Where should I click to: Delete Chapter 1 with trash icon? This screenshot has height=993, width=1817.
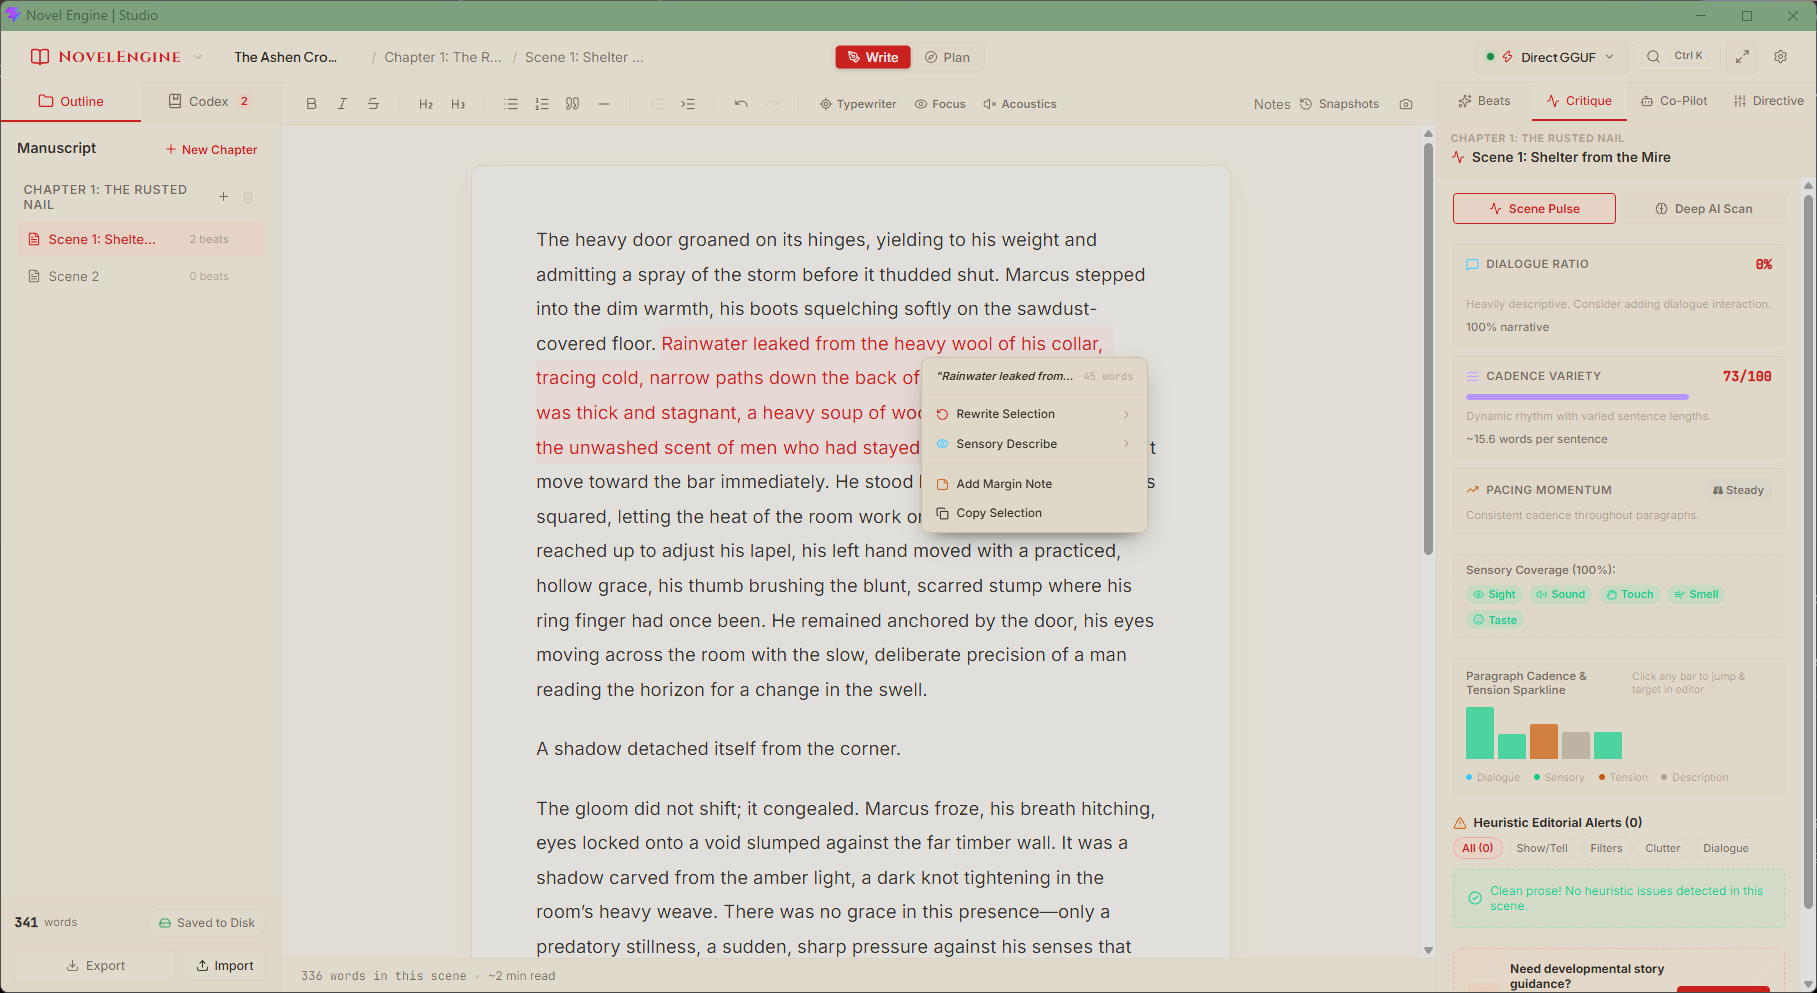pos(248,197)
